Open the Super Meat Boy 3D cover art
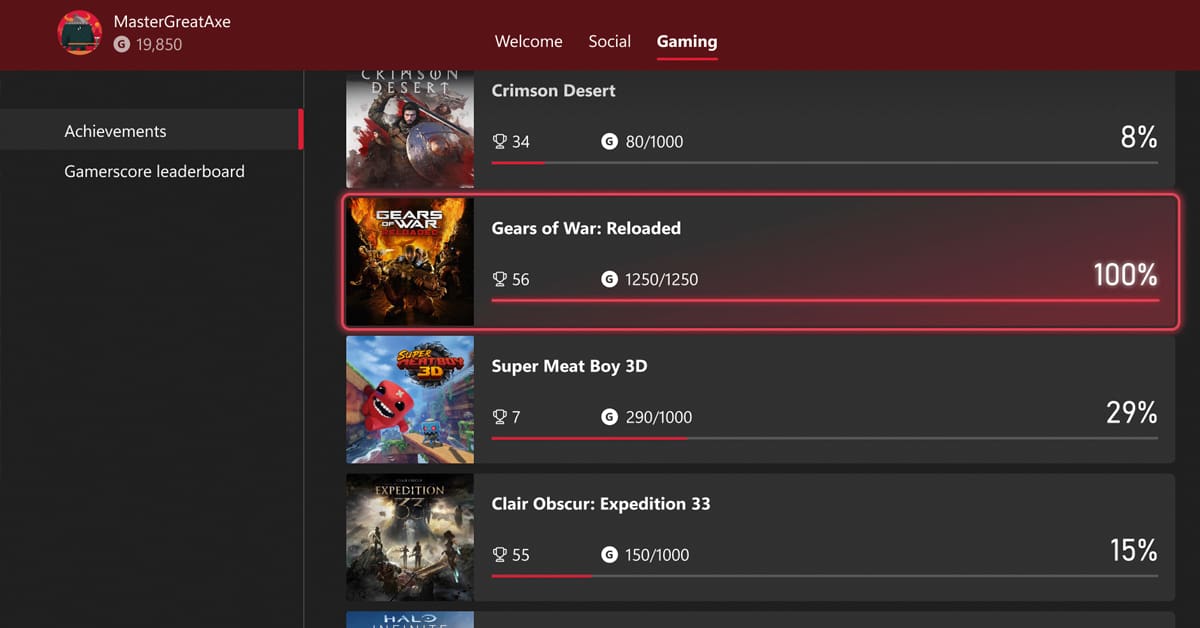This screenshot has height=628, width=1200. pos(410,399)
